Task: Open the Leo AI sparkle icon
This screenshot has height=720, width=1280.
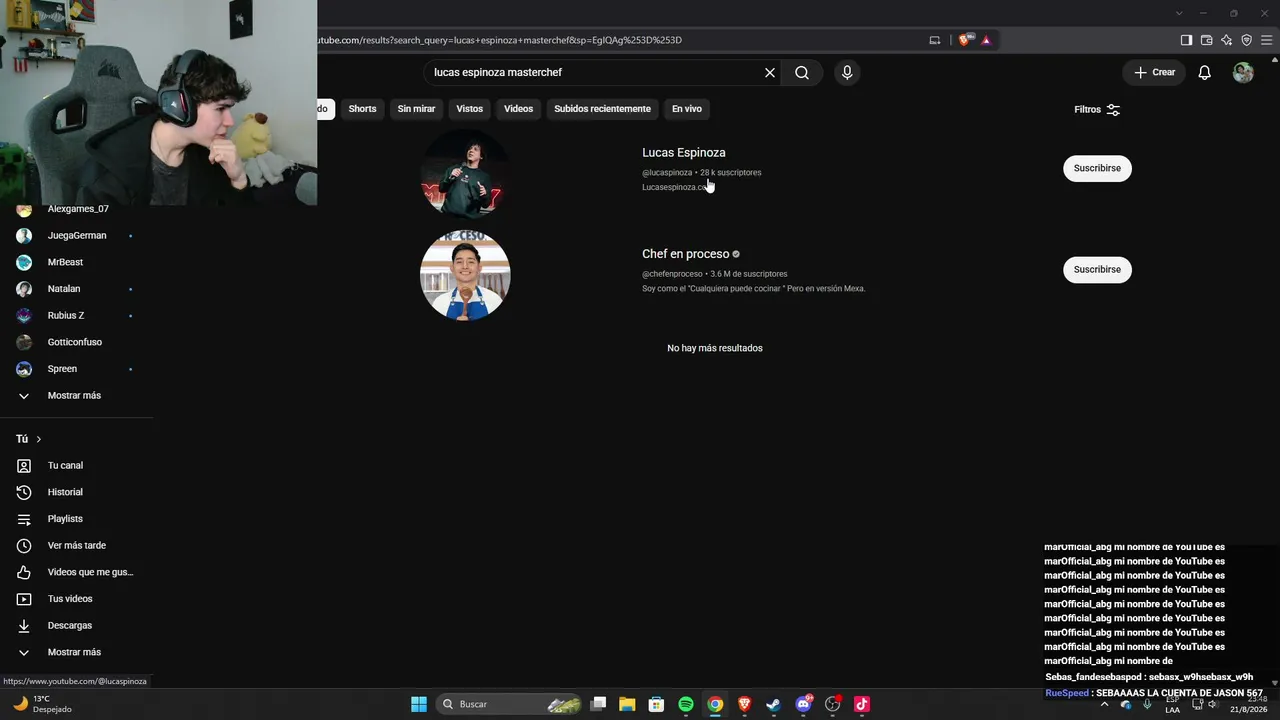Action: (1226, 40)
